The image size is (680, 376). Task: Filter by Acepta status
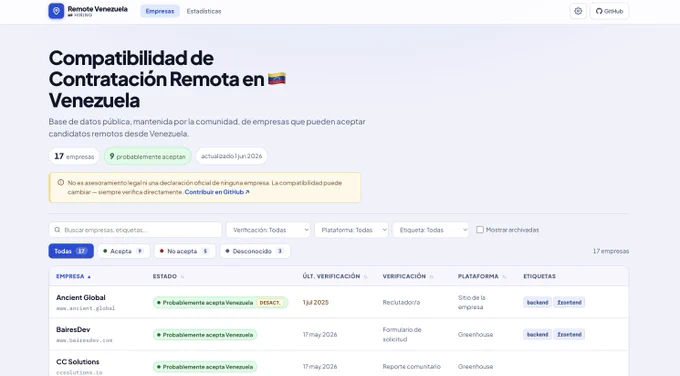pyautogui.click(x=124, y=251)
